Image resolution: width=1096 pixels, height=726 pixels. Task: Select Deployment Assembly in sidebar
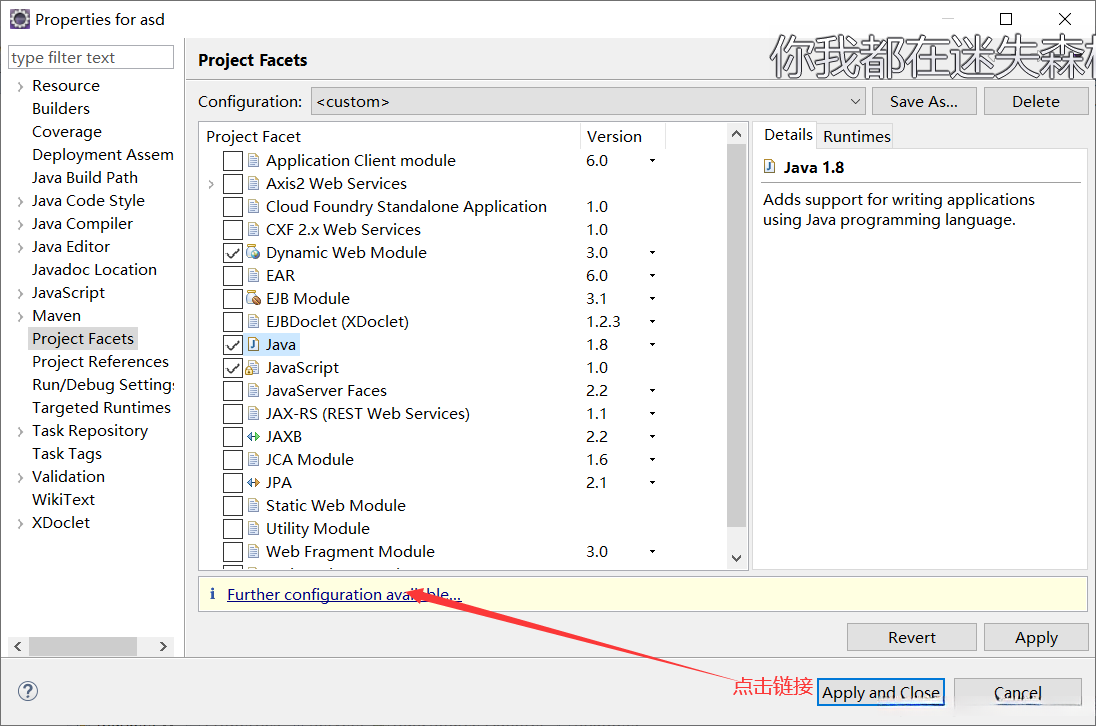[x=103, y=154]
